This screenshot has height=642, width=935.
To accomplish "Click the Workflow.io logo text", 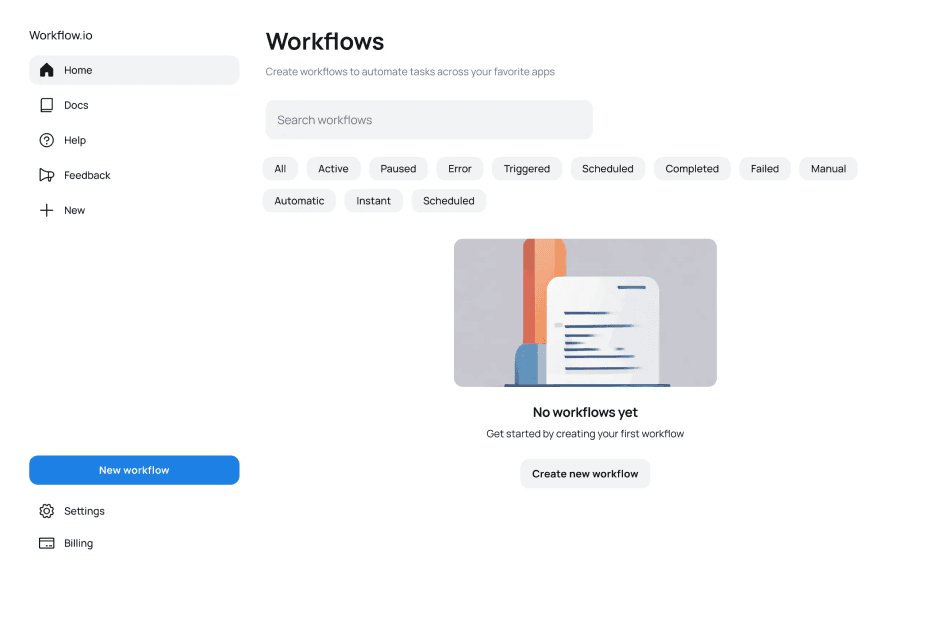I will [x=61, y=35].
